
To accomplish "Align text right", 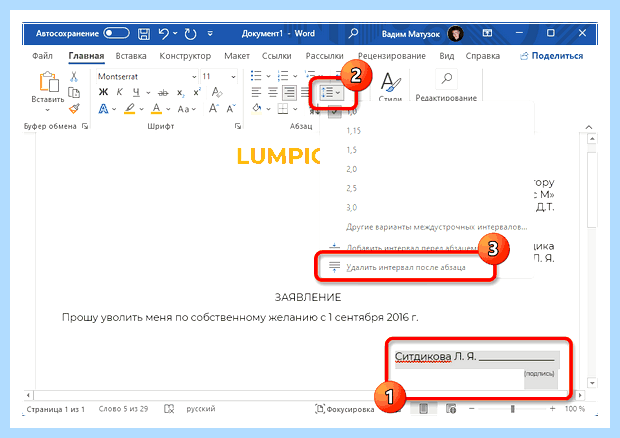I will click(289, 93).
